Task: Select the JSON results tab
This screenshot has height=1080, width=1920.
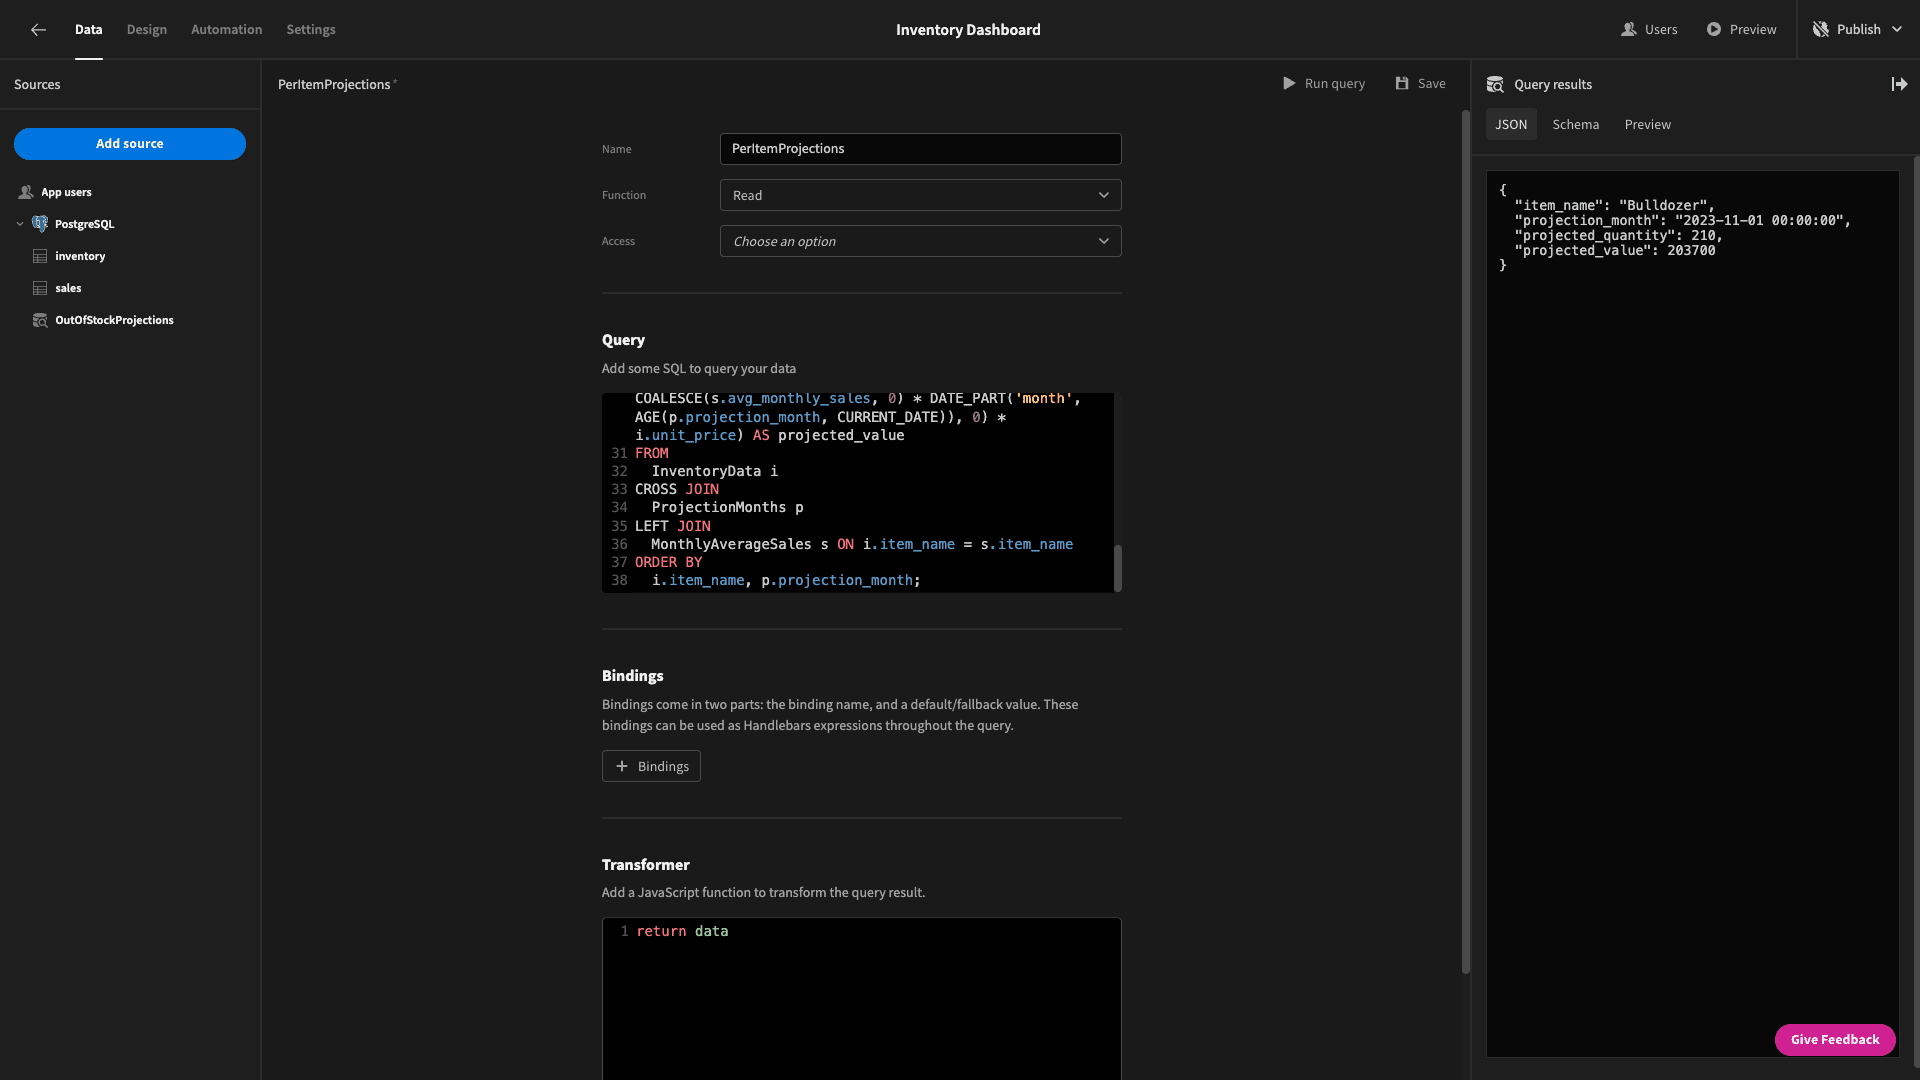Action: click(1511, 125)
